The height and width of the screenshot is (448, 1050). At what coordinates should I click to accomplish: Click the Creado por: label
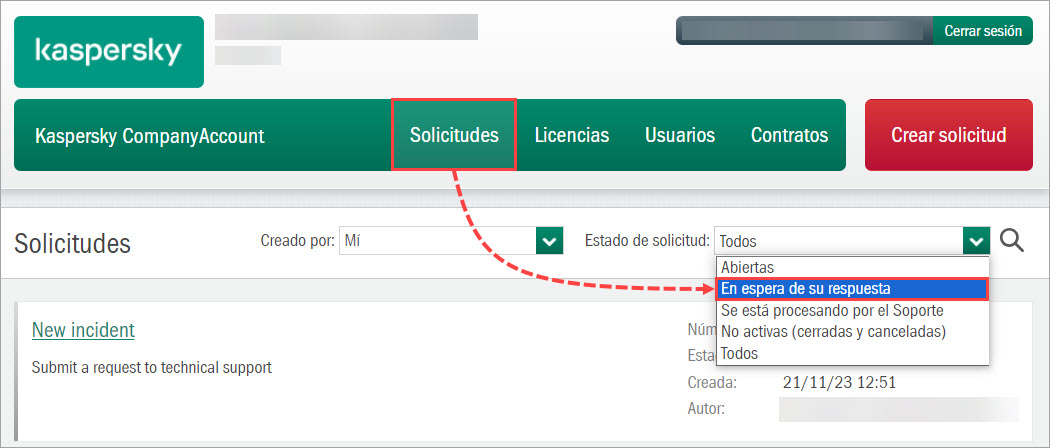297,240
